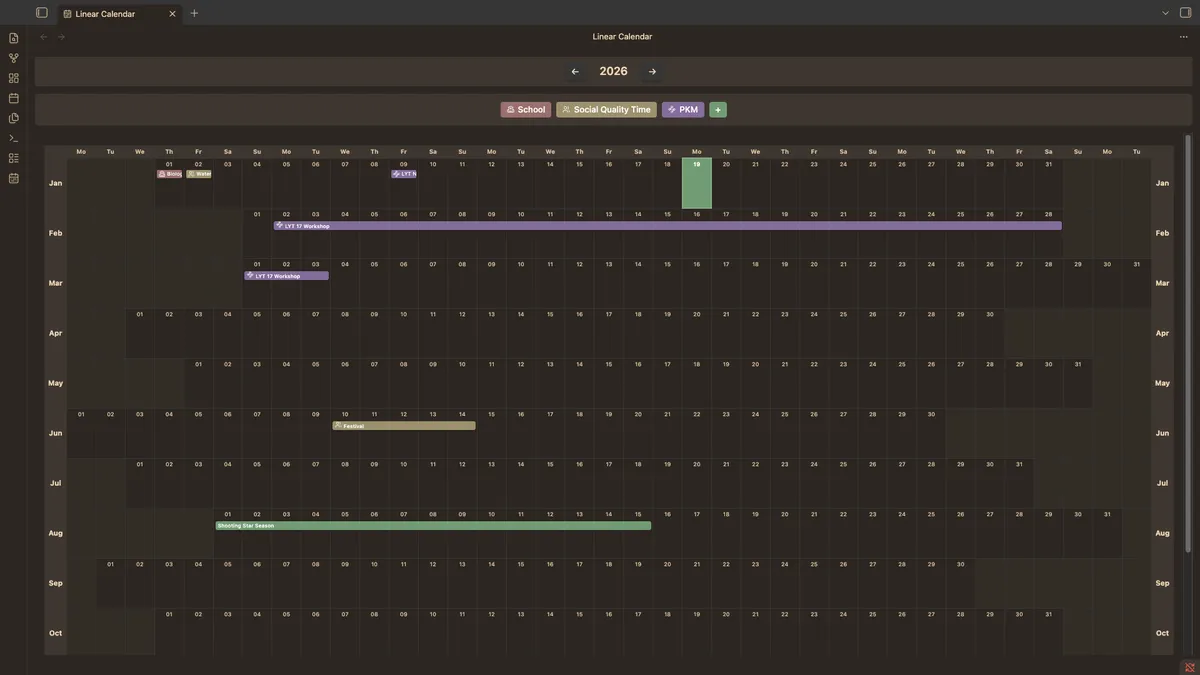Viewport: 1200px width, 675px height.
Task: Open graph view from the ribbon
Action: 14,58
